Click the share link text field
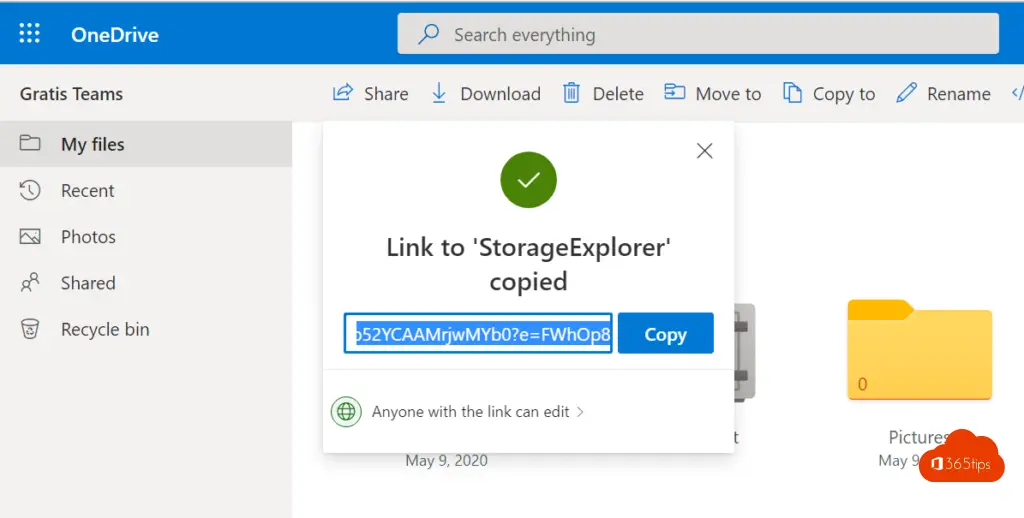 click(478, 335)
